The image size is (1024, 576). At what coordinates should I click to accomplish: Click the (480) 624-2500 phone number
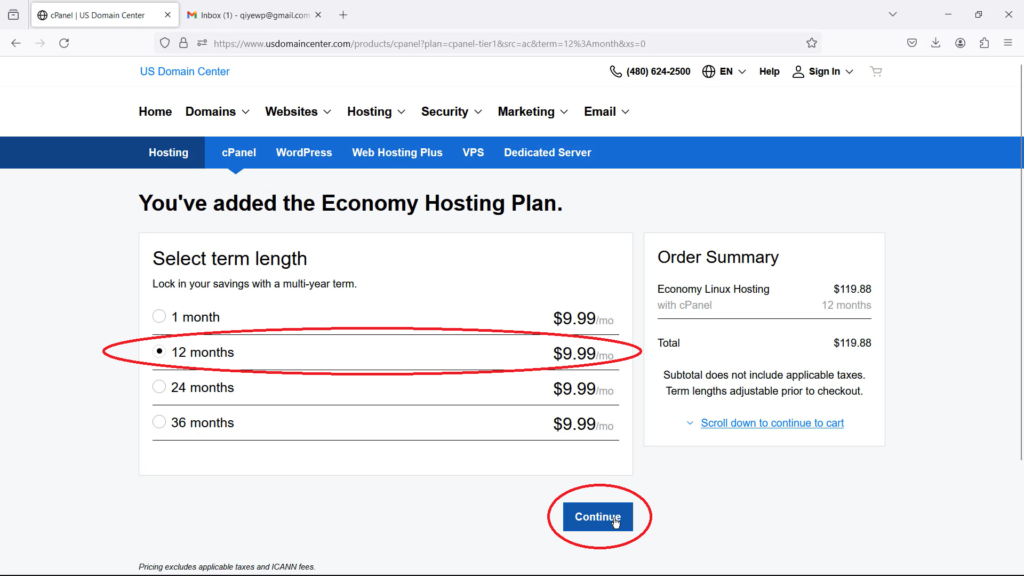coord(658,71)
